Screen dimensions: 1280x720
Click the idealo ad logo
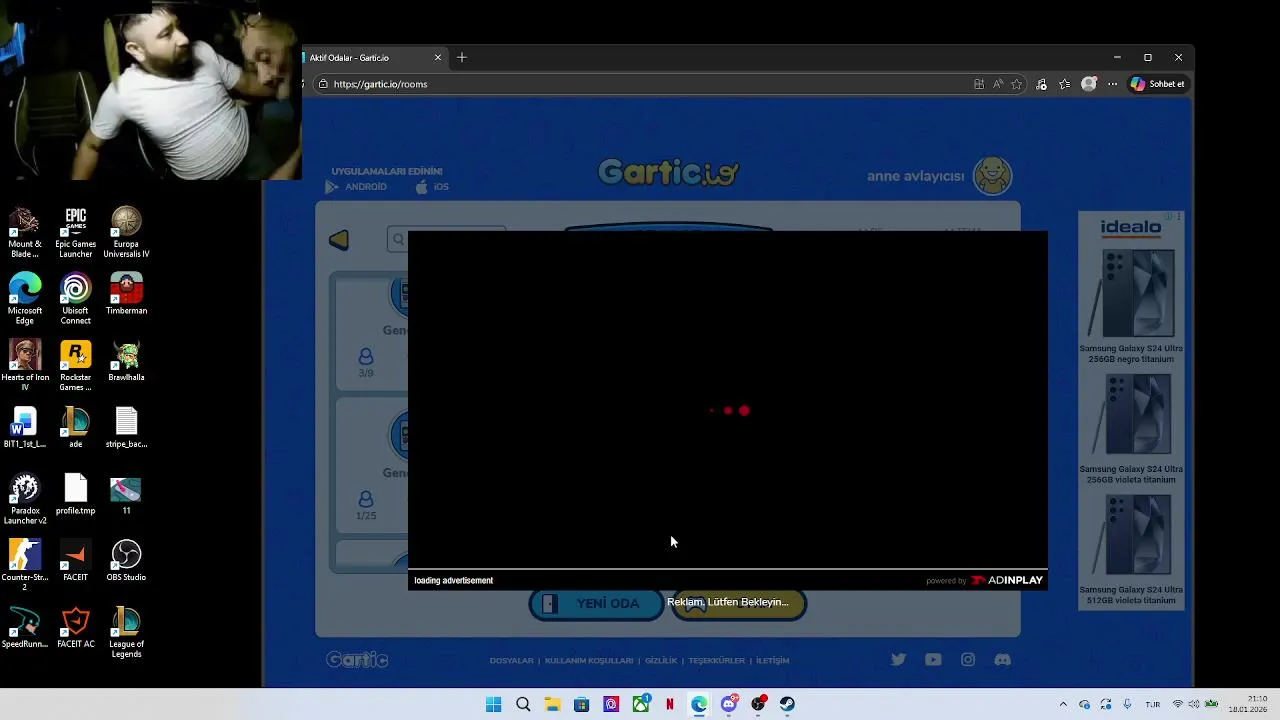pyautogui.click(x=1131, y=228)
